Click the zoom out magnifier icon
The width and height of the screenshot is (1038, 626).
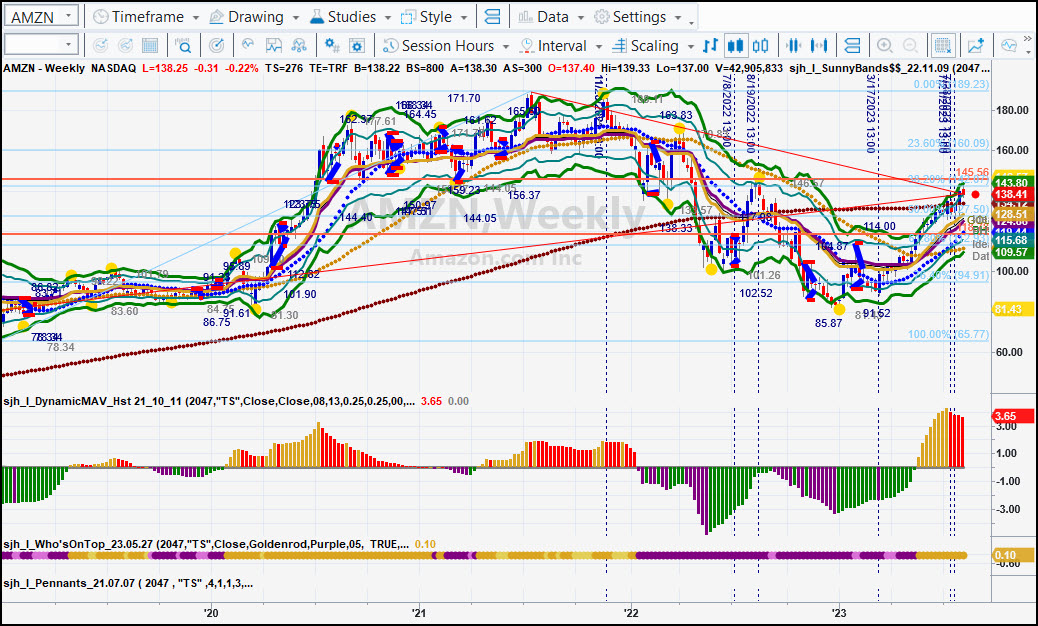click(910, 46)
